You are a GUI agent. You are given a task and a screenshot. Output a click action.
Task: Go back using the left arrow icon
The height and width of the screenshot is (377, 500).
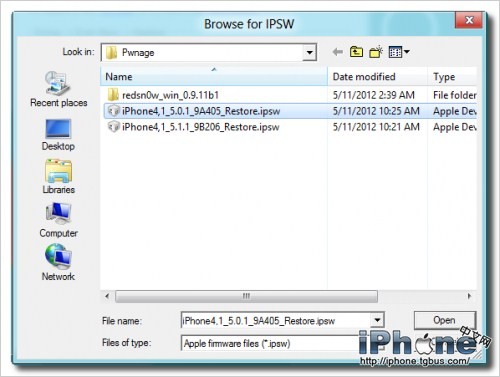coord(338,52)
